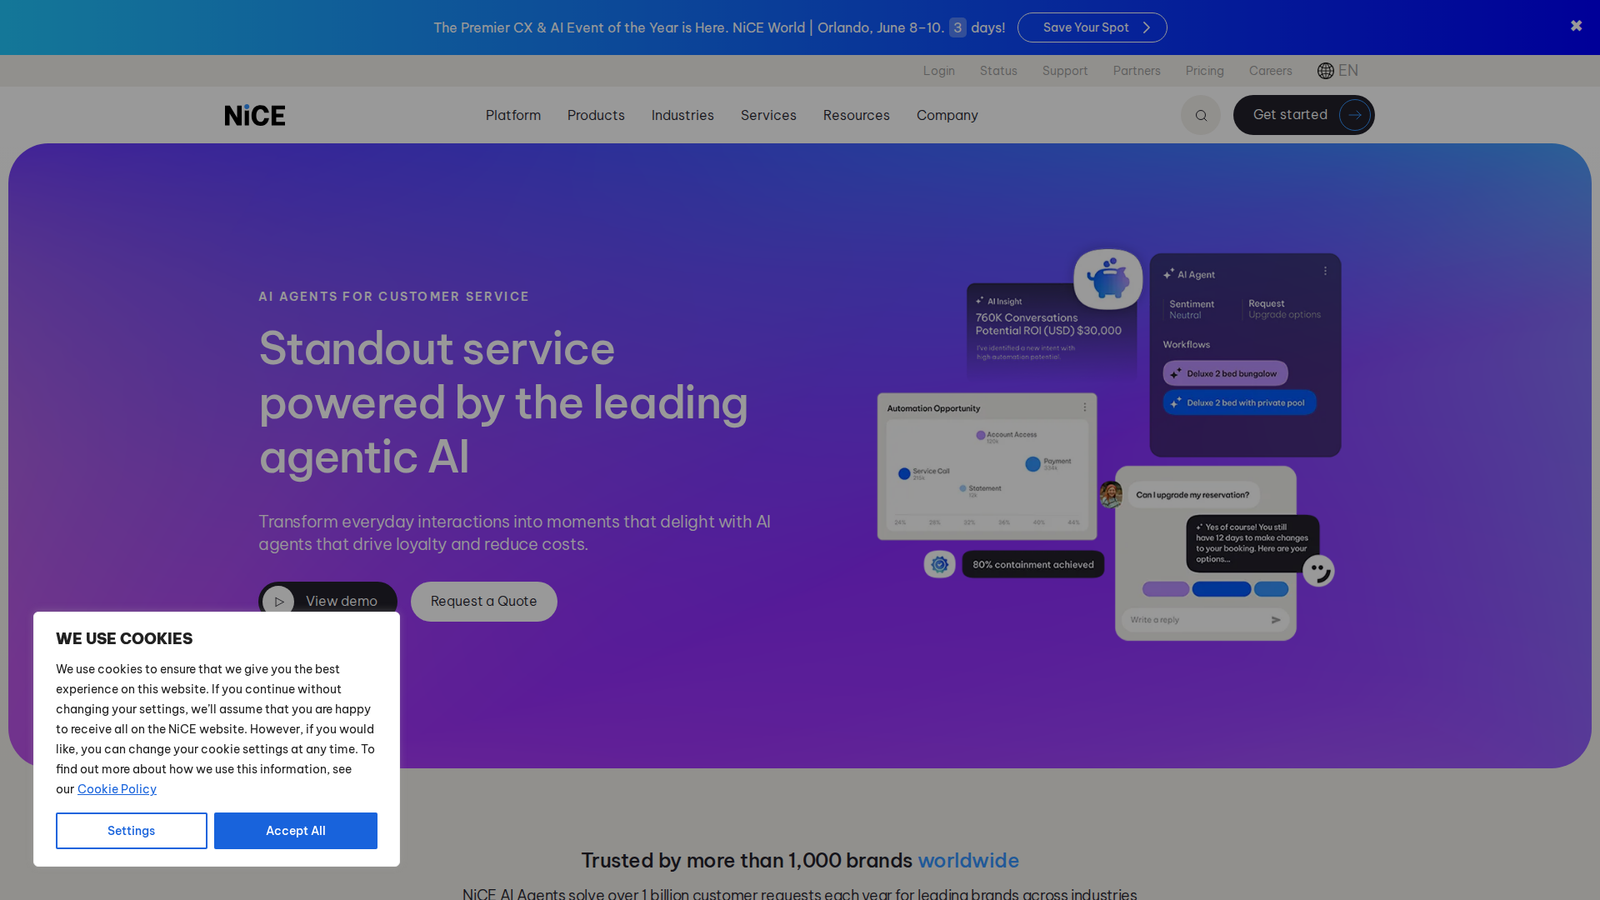Screen dimensions: 1600x900
Task: Click the 760K Conversations insight text
Action: [1048, 324]
